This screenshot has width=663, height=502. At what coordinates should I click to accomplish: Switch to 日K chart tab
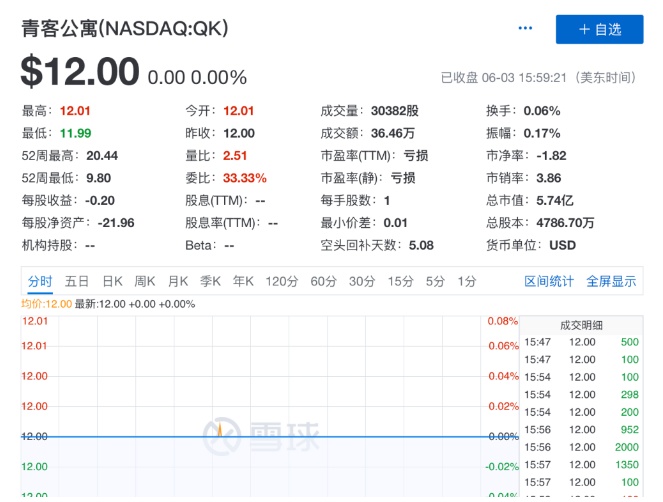pos(112,281)
